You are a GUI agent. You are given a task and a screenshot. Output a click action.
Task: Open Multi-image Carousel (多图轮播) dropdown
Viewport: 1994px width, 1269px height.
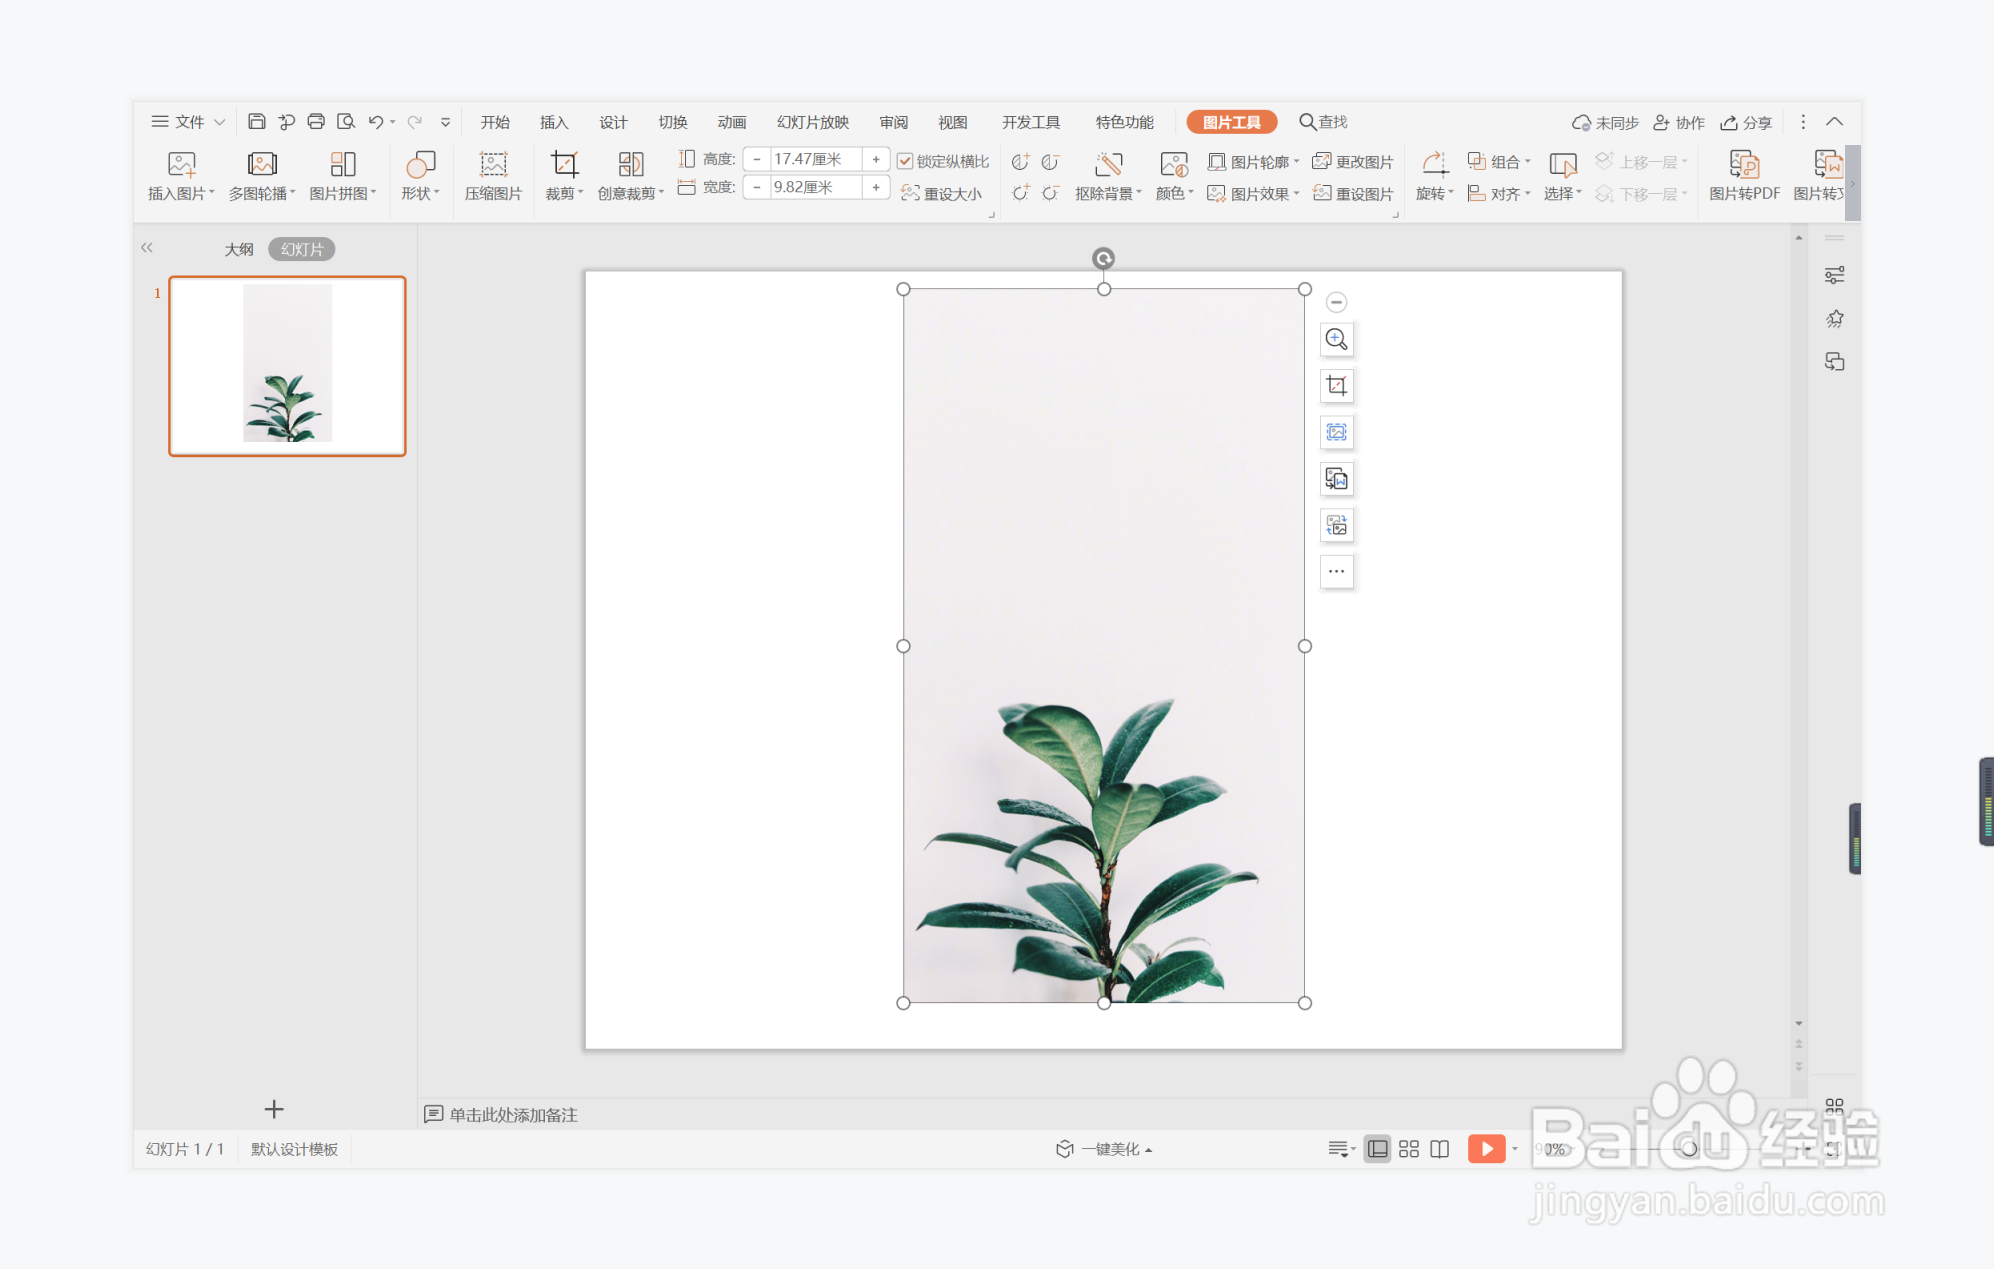(x=262, y=193)
